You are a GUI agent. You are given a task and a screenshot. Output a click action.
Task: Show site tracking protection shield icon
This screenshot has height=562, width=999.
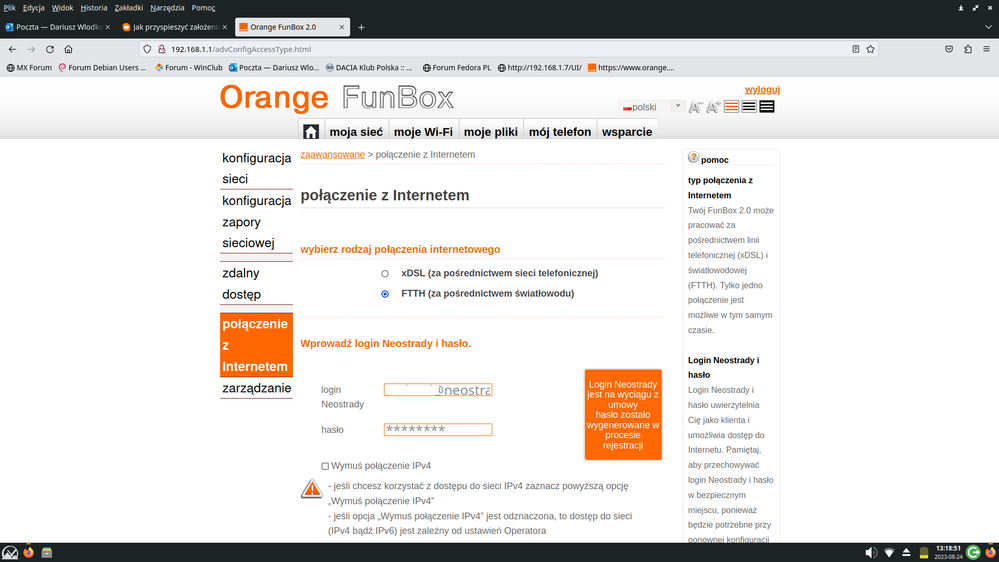coord(147,49)
